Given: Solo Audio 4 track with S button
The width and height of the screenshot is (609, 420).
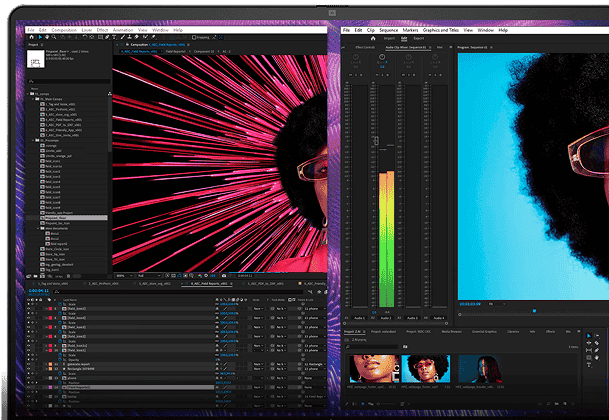Looking at the screenshot, I should pos(435,75).
